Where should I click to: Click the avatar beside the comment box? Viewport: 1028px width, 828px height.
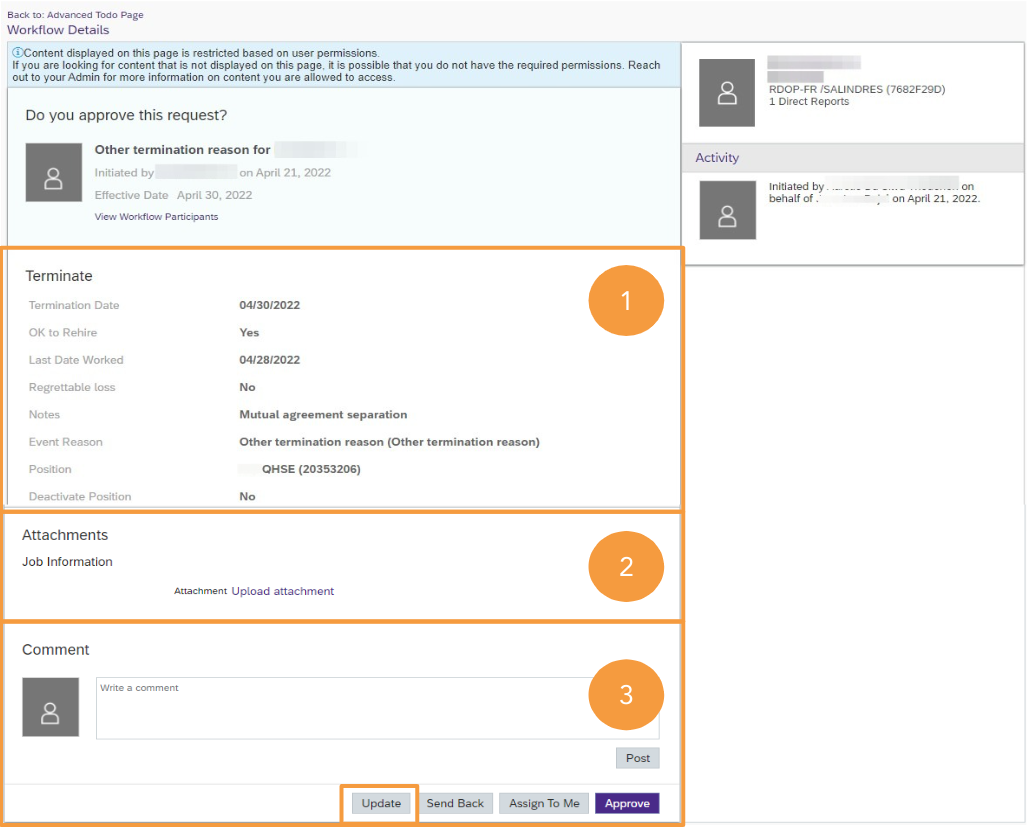(50, 711)
